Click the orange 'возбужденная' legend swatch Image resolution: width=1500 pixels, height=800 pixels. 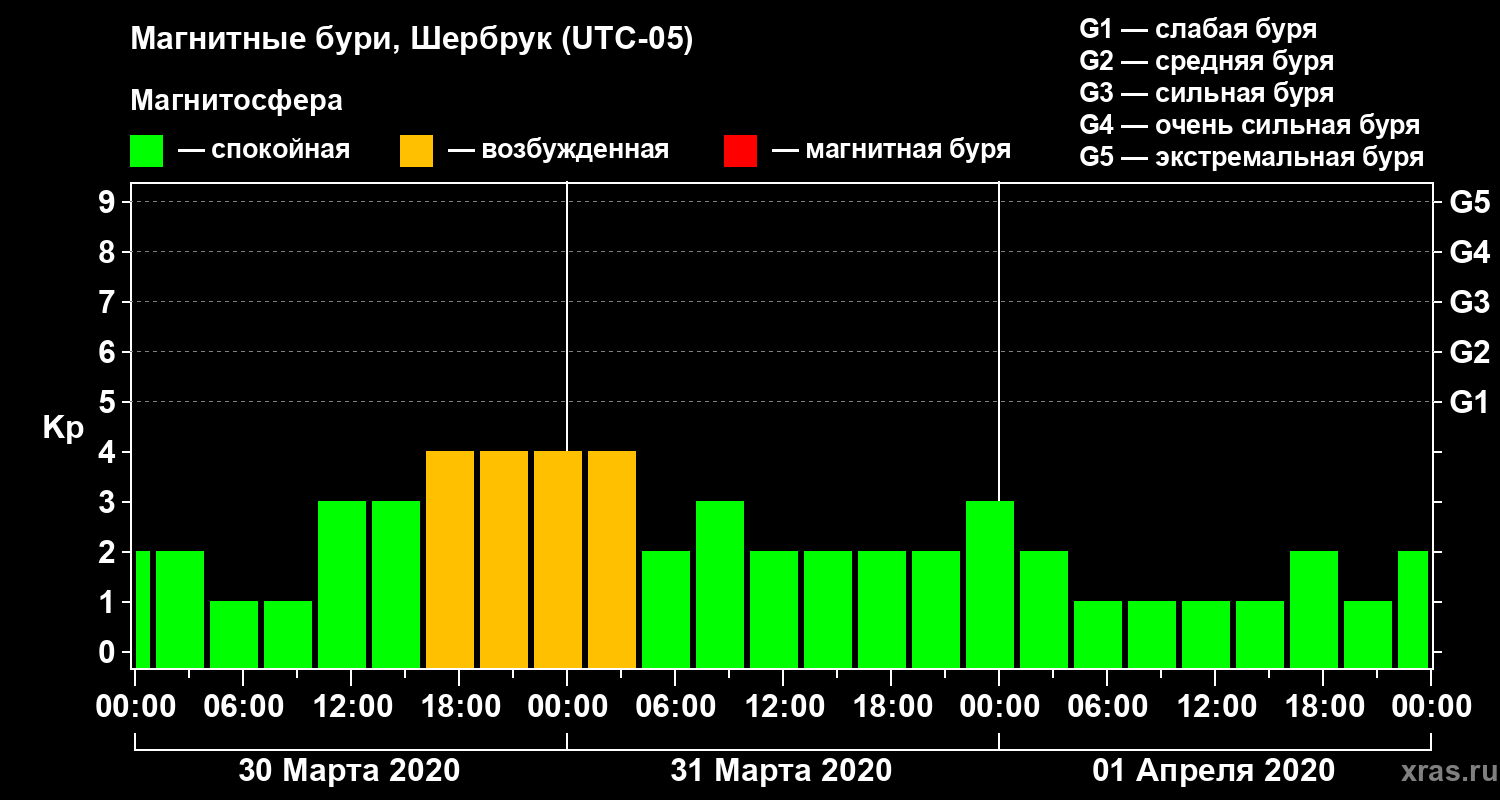(416, 151)
